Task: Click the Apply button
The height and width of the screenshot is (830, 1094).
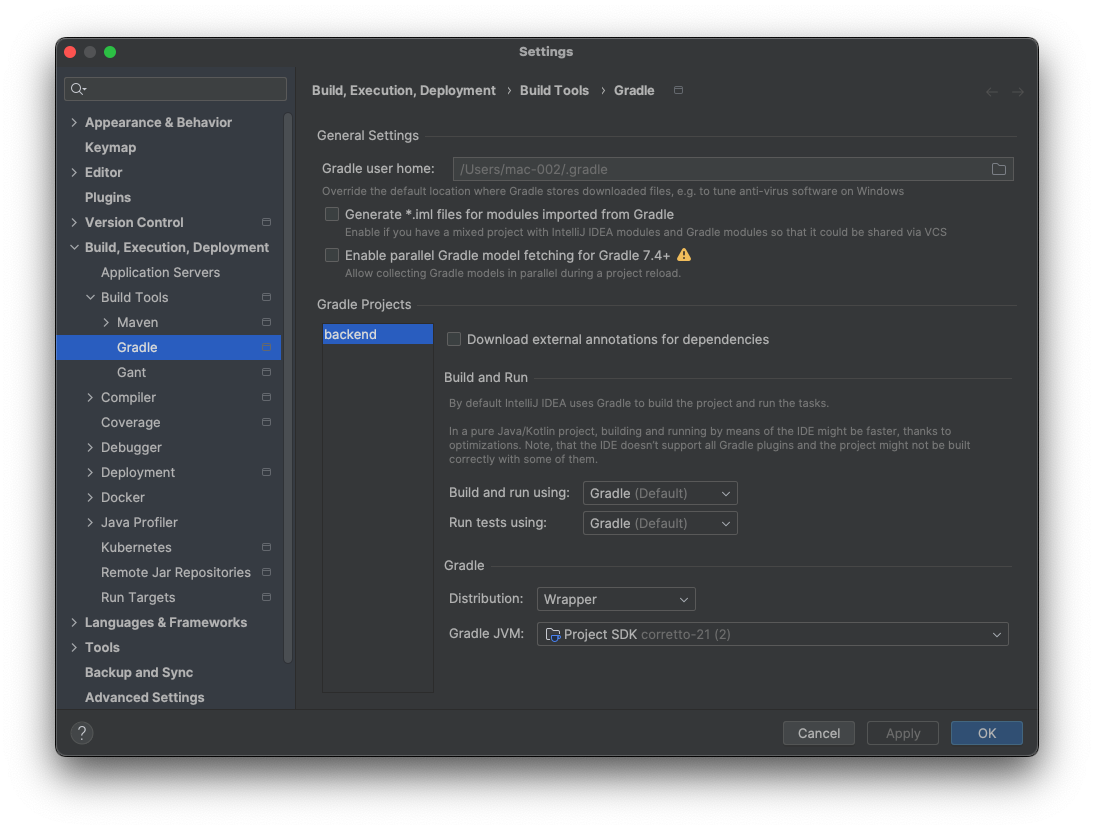Action: point(903,733)
